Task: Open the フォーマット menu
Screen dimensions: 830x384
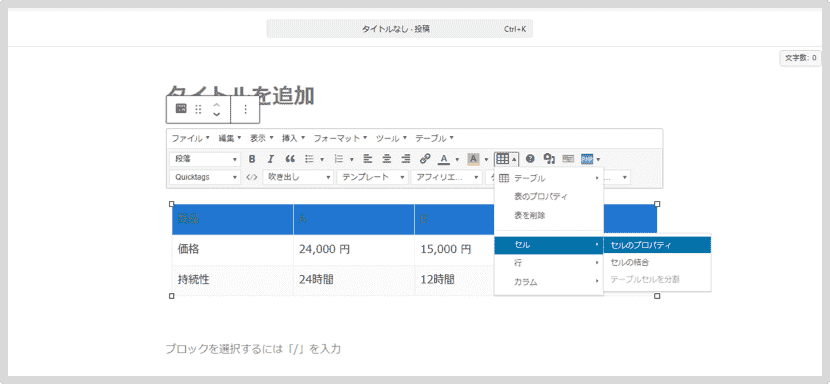Action: pos(340,138)
